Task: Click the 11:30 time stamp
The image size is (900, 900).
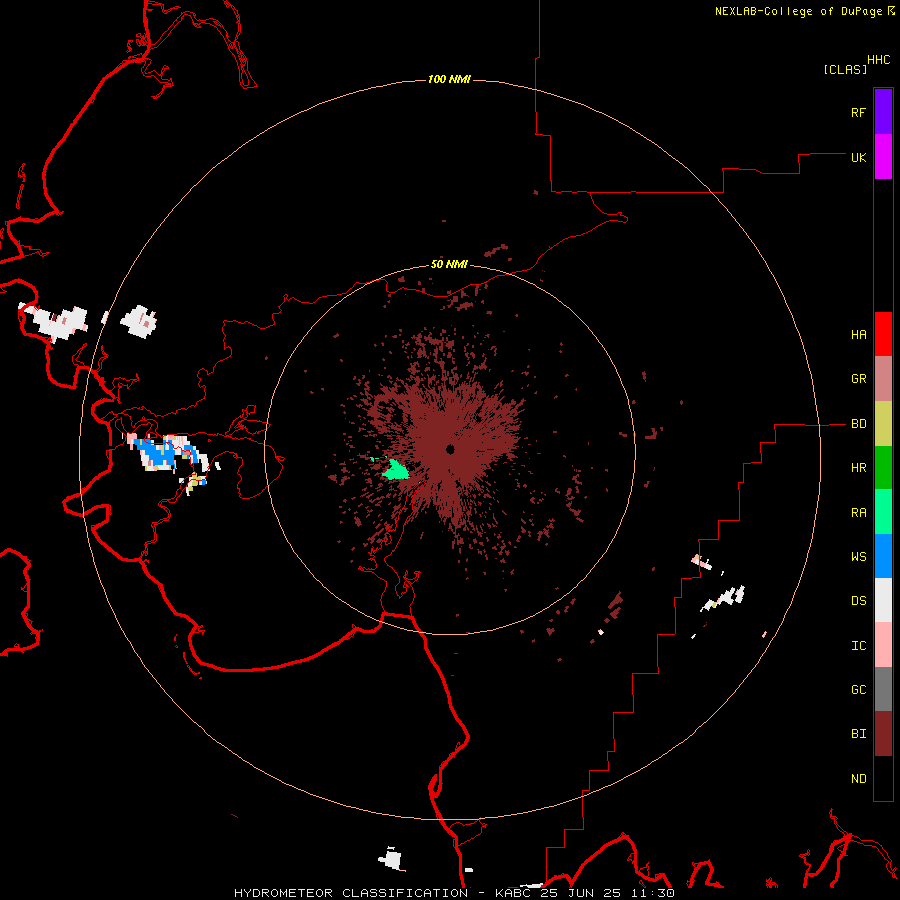Action: coord(655,893)
